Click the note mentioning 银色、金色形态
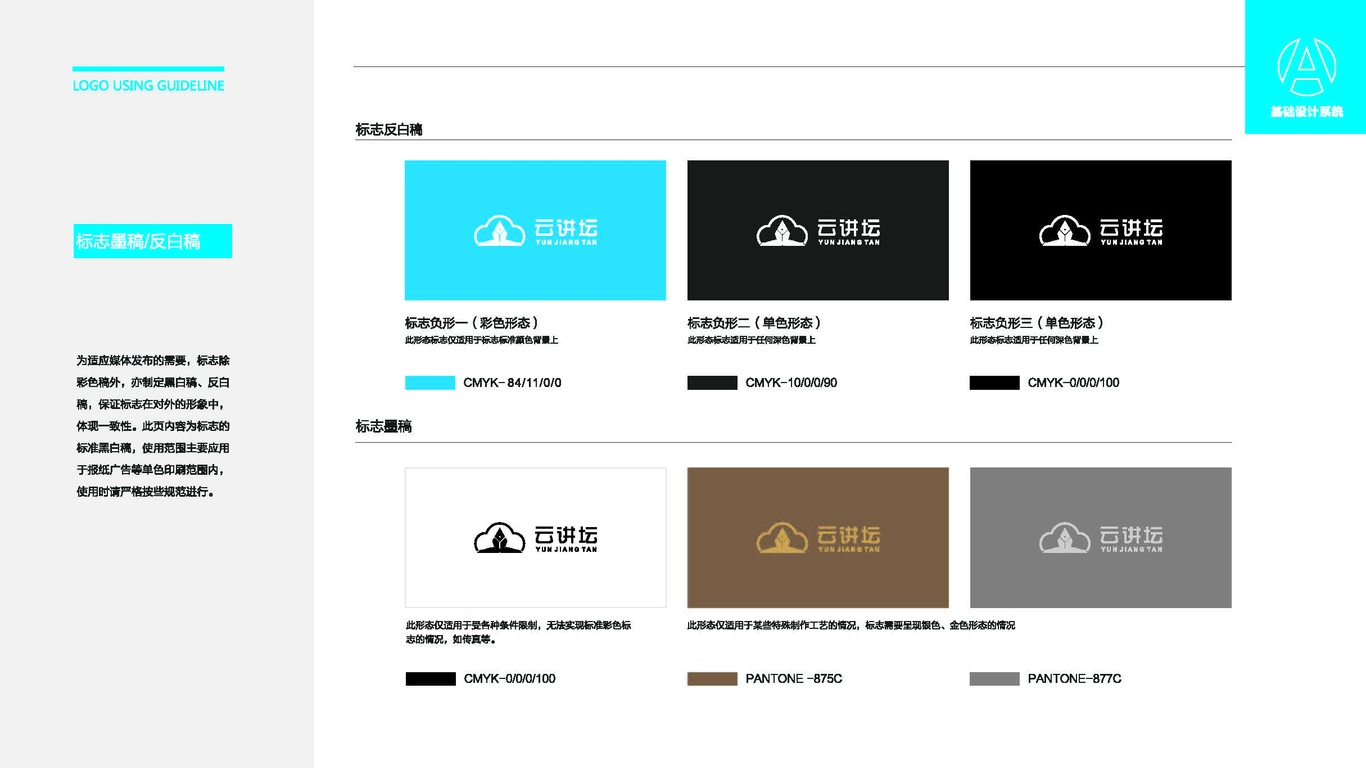 (851, 626)
